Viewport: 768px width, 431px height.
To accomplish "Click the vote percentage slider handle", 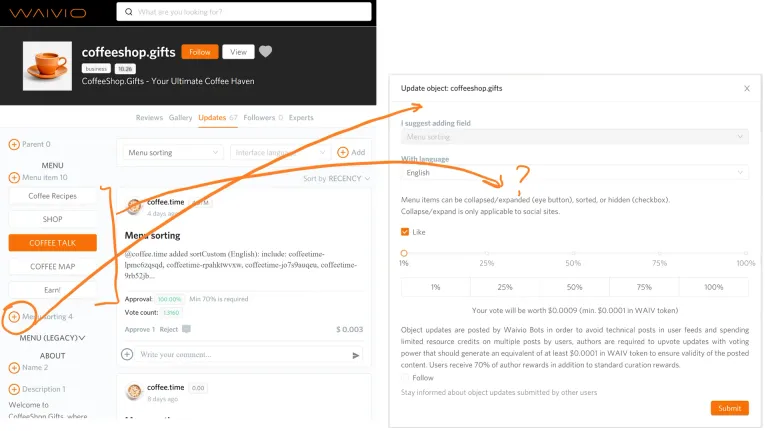I will pos(404,253).
